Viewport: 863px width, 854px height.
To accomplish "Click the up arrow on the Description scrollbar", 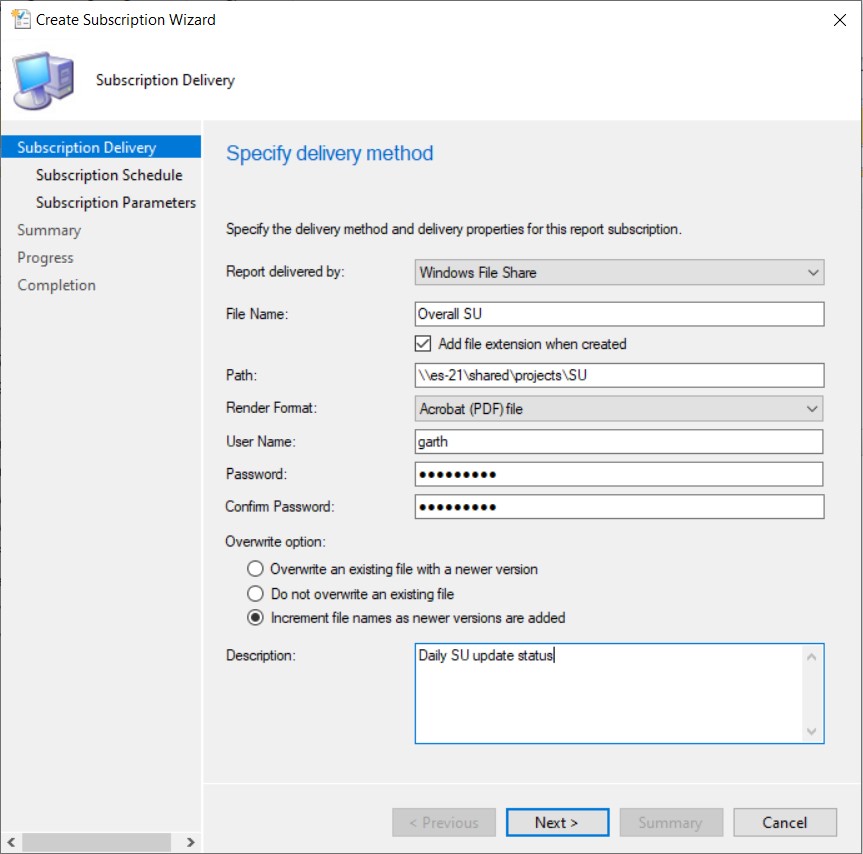I will pyautogui.click(x=812, y=655).
